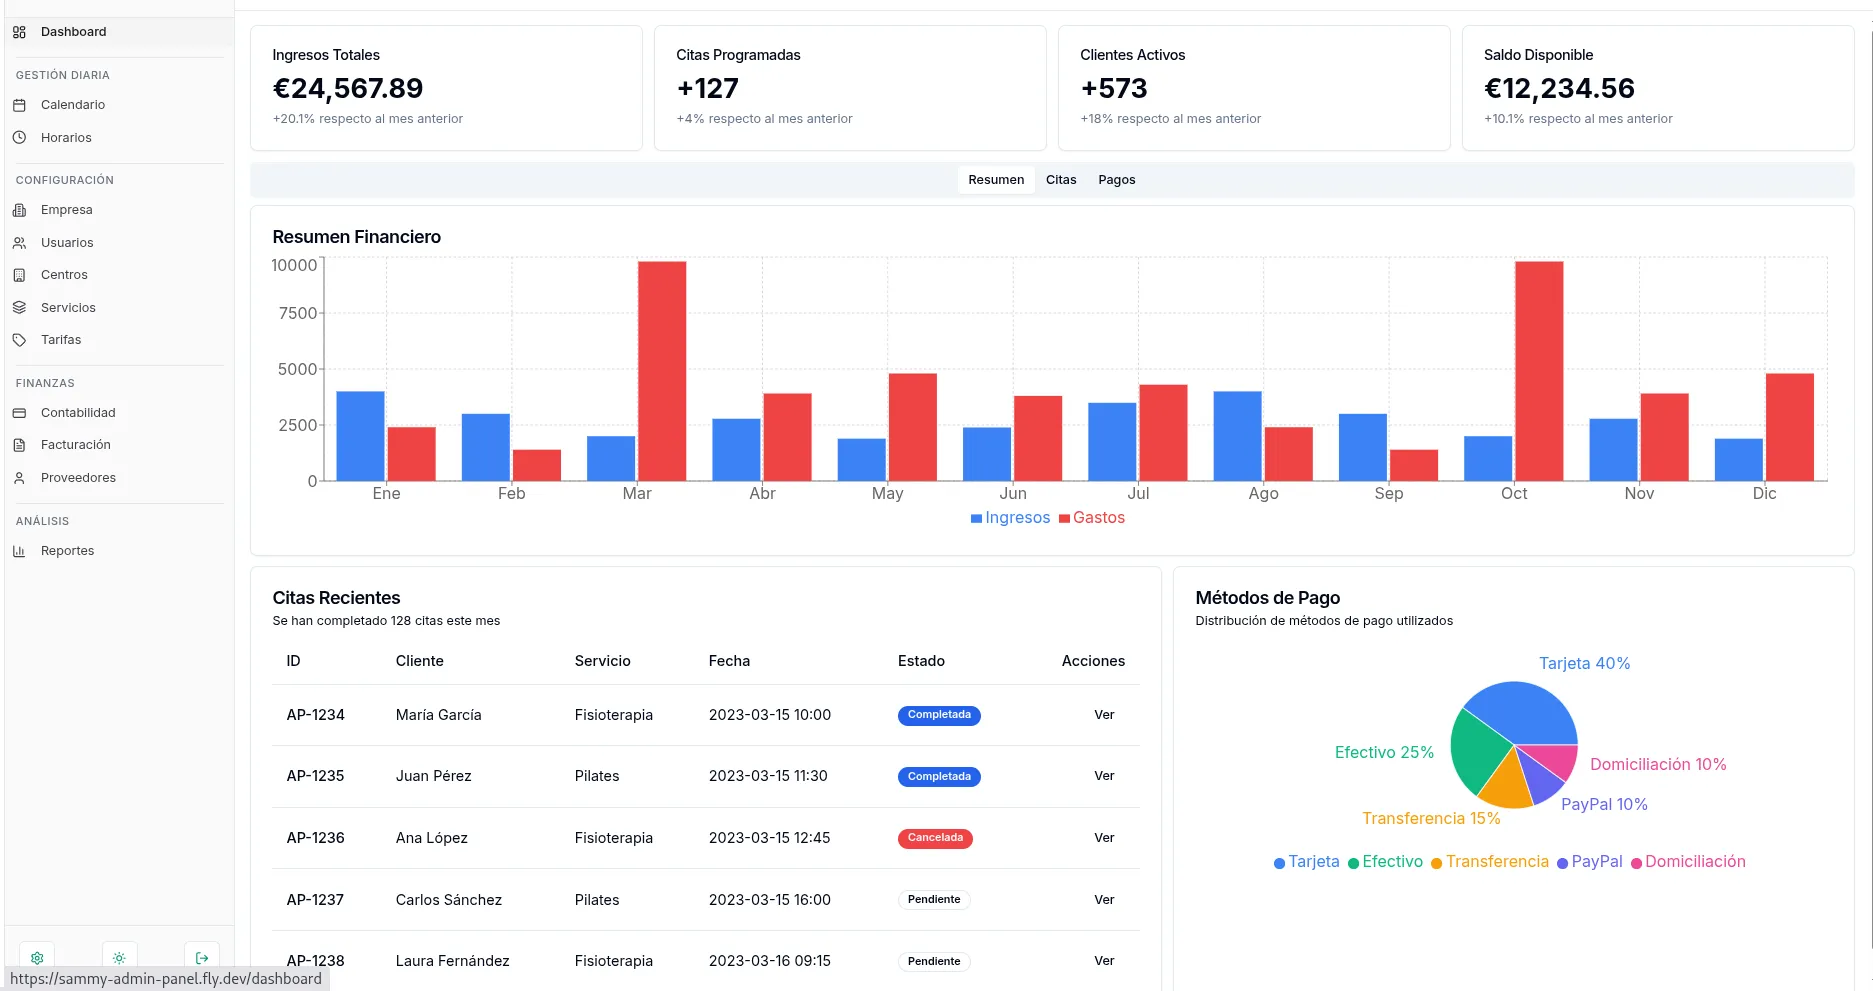Toggle Ingresos series in chart legend
This screenshot has height=991, width=1873.
point(1010,518)
